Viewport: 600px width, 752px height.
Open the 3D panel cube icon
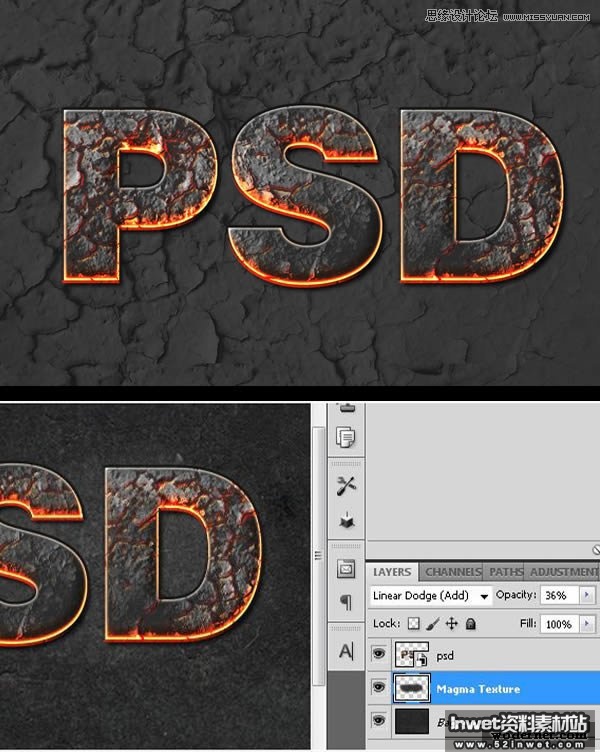[x=346, y=520]
